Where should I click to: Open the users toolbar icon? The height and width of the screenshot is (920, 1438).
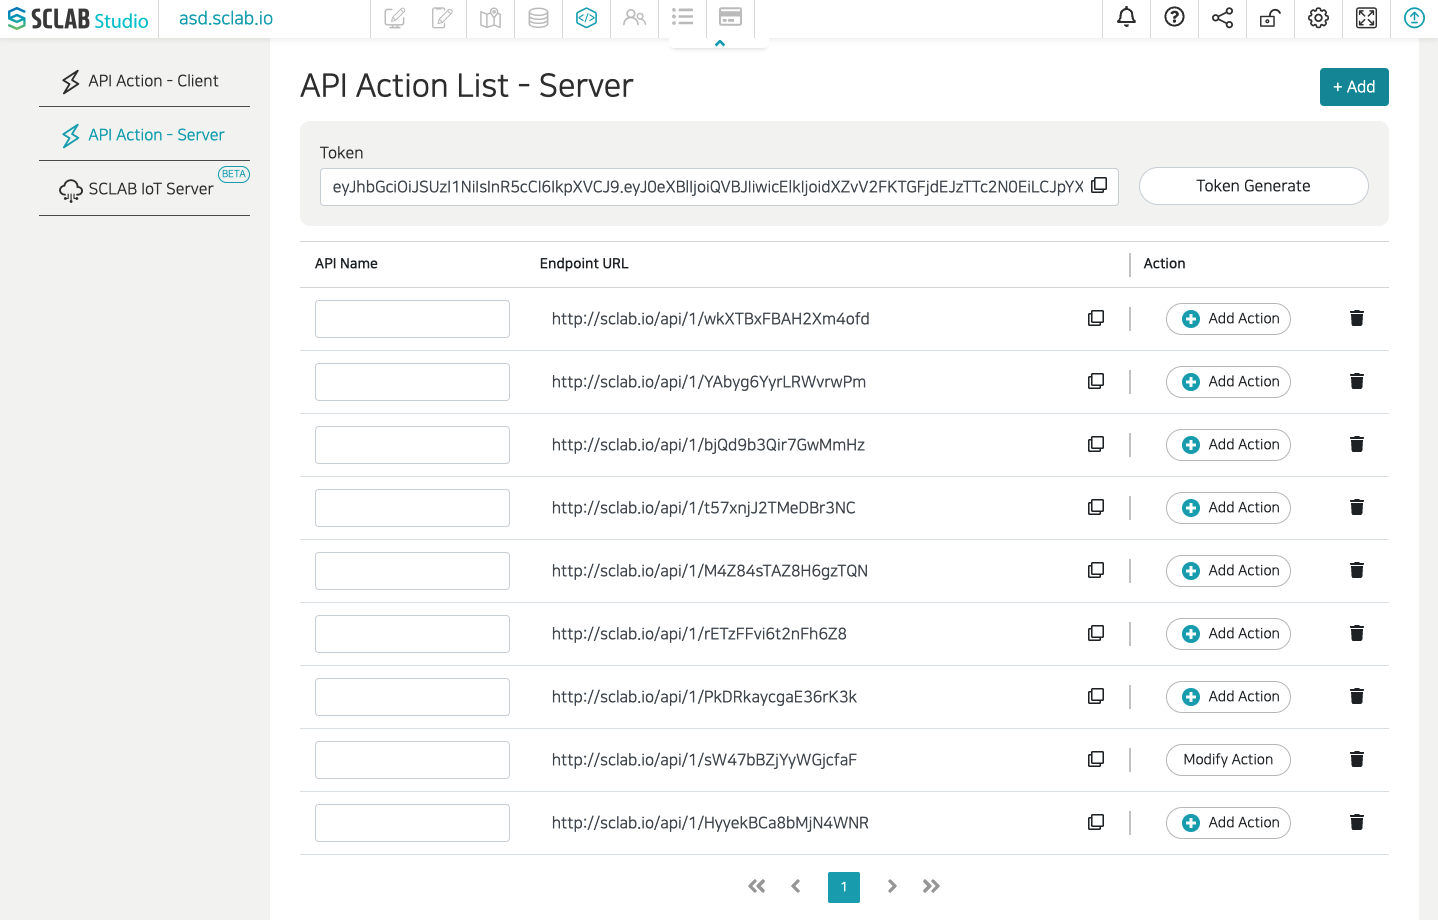pos(634,17)
